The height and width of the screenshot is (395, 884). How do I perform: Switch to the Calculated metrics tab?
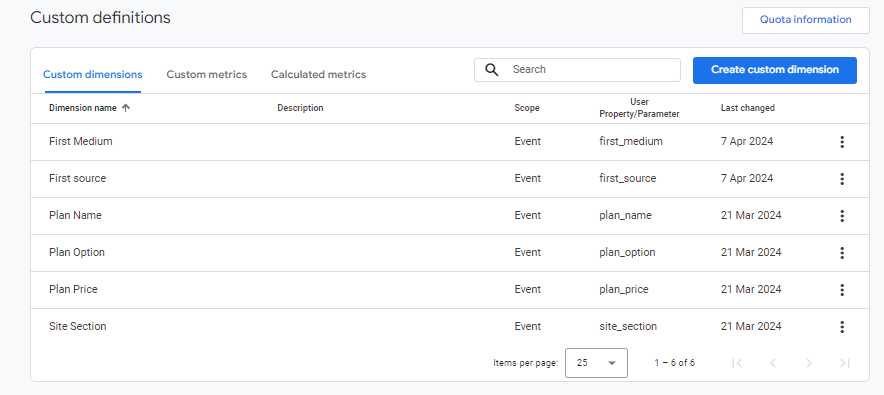(x=319, y=74)
